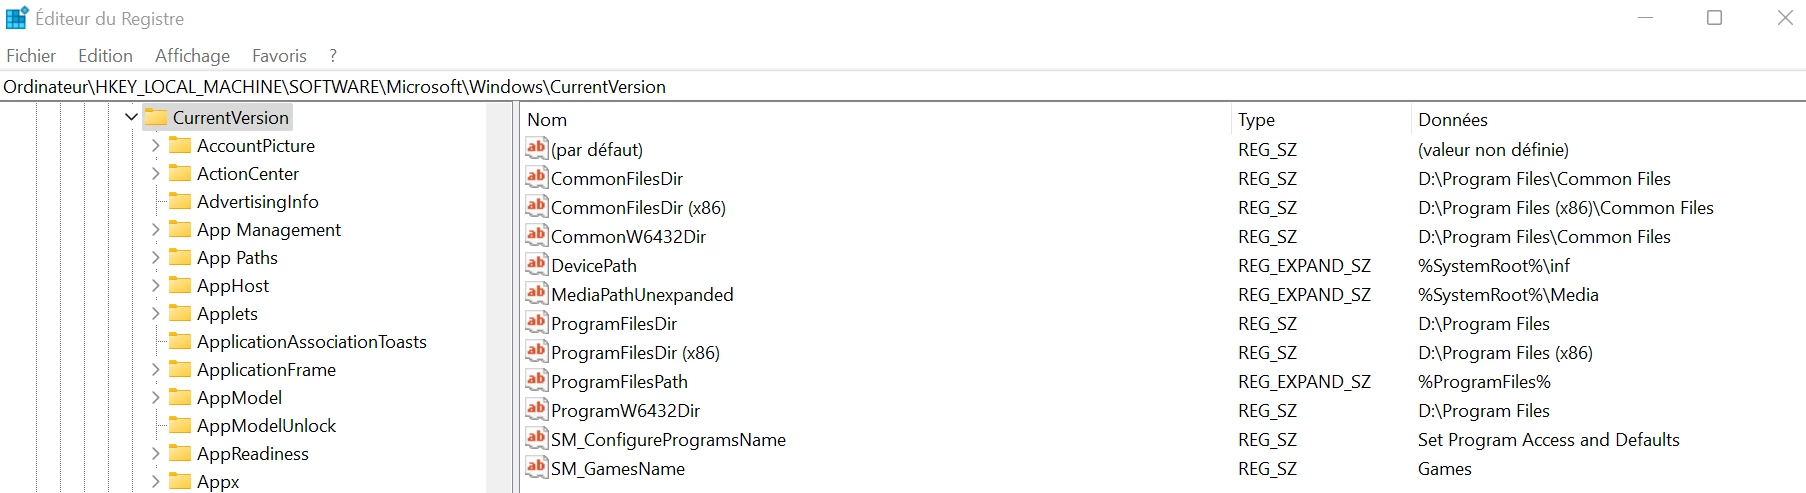Click the string icon beside ProgramW6432Dir
This screenshot has width=1806, height=493.
[x=537, y=409]
